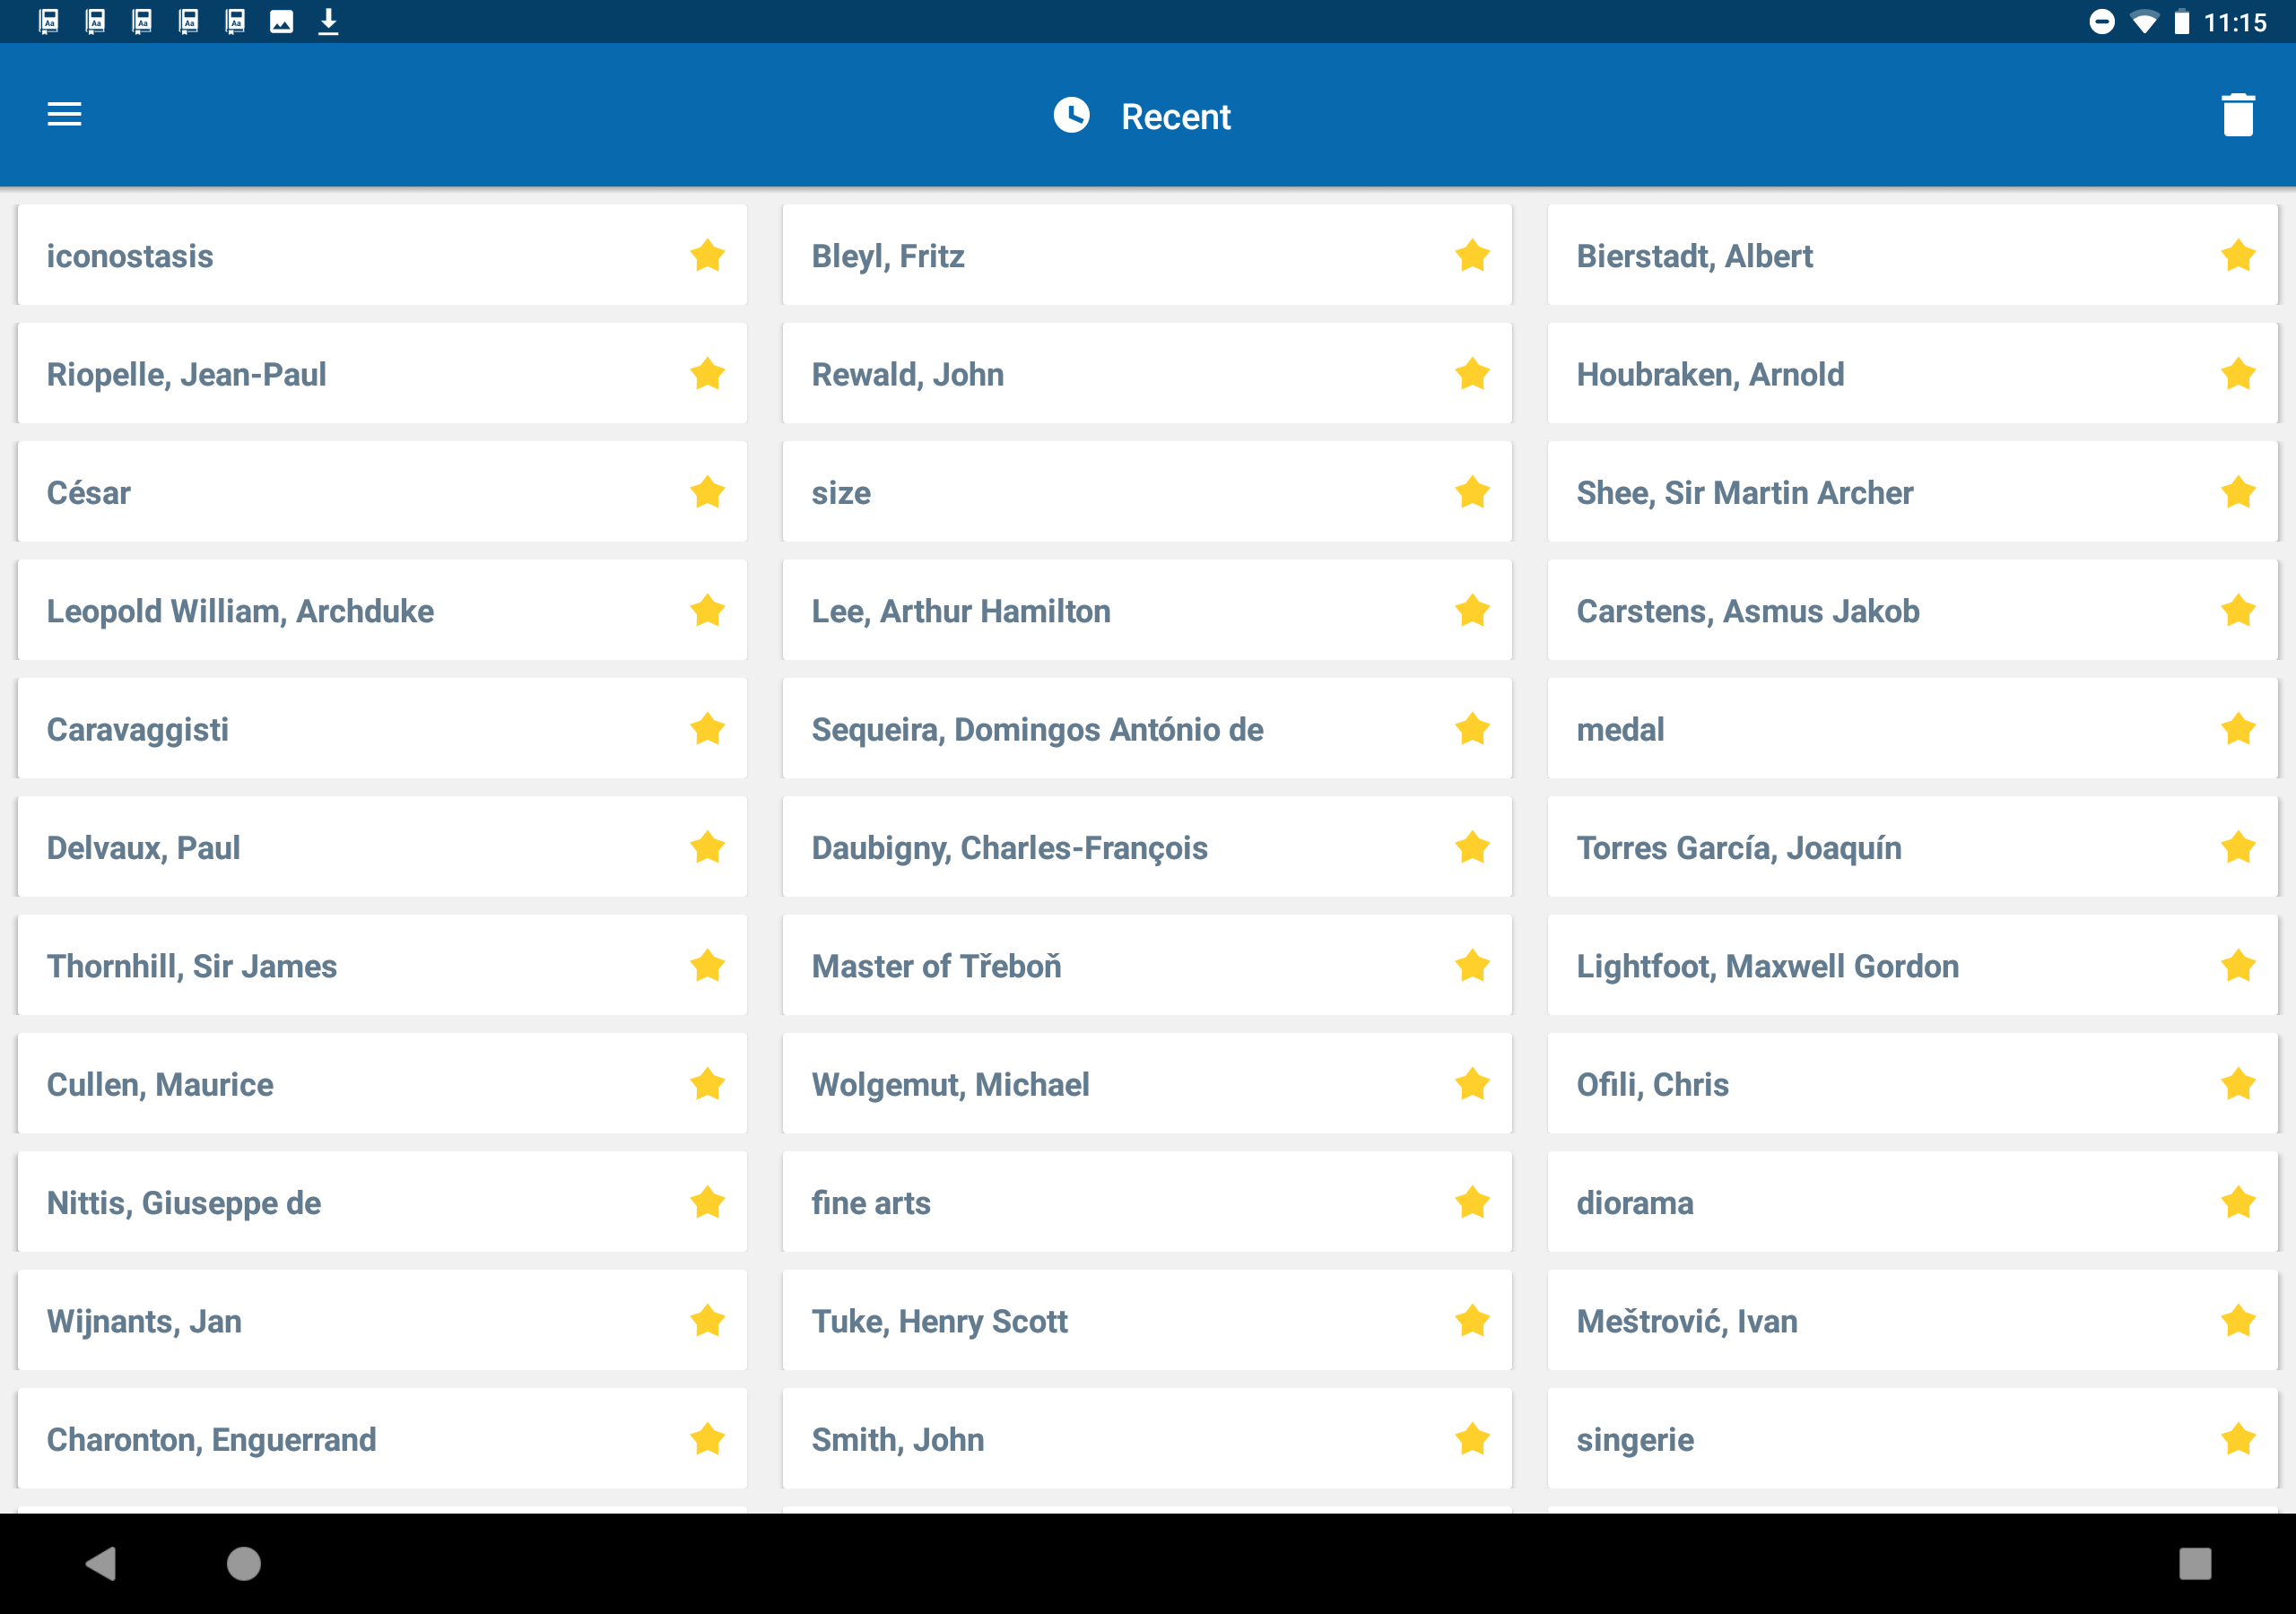Click star next to Master of Třeboň

click(x=1472, y=966)
